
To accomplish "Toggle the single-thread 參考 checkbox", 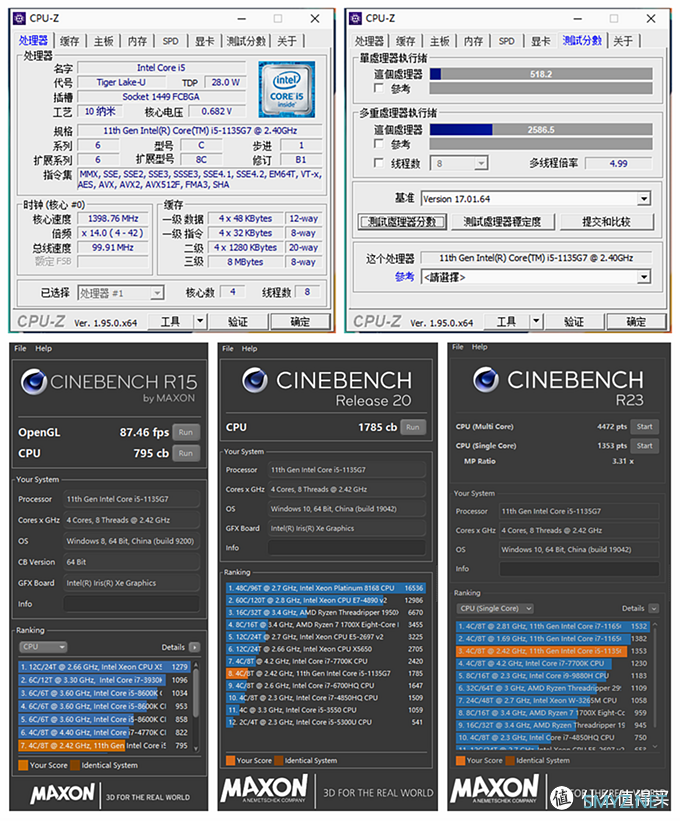I will 378,88.
